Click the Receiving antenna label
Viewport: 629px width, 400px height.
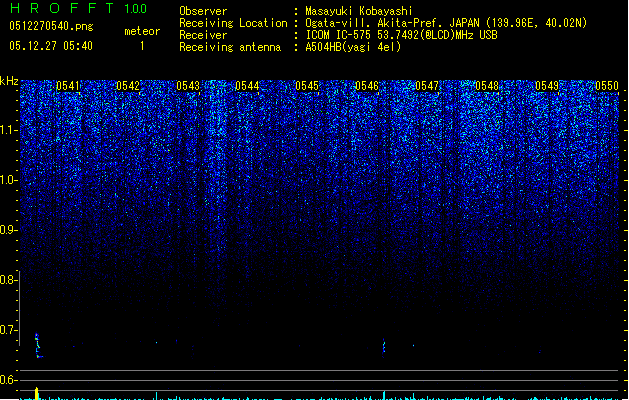click(230, 47)
